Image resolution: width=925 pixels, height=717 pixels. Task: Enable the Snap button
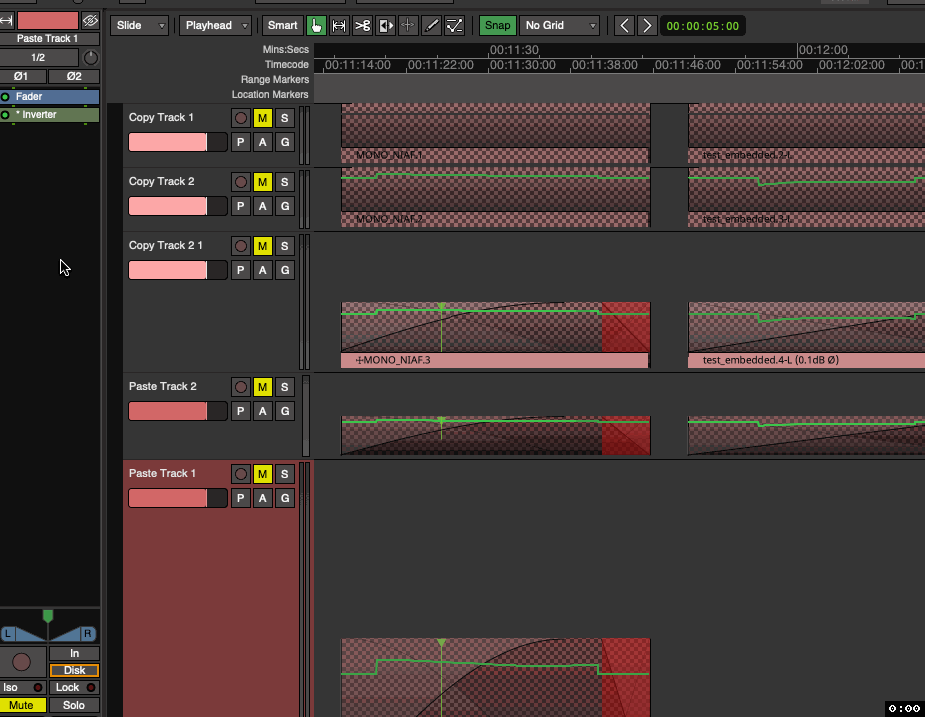(497, 25)
